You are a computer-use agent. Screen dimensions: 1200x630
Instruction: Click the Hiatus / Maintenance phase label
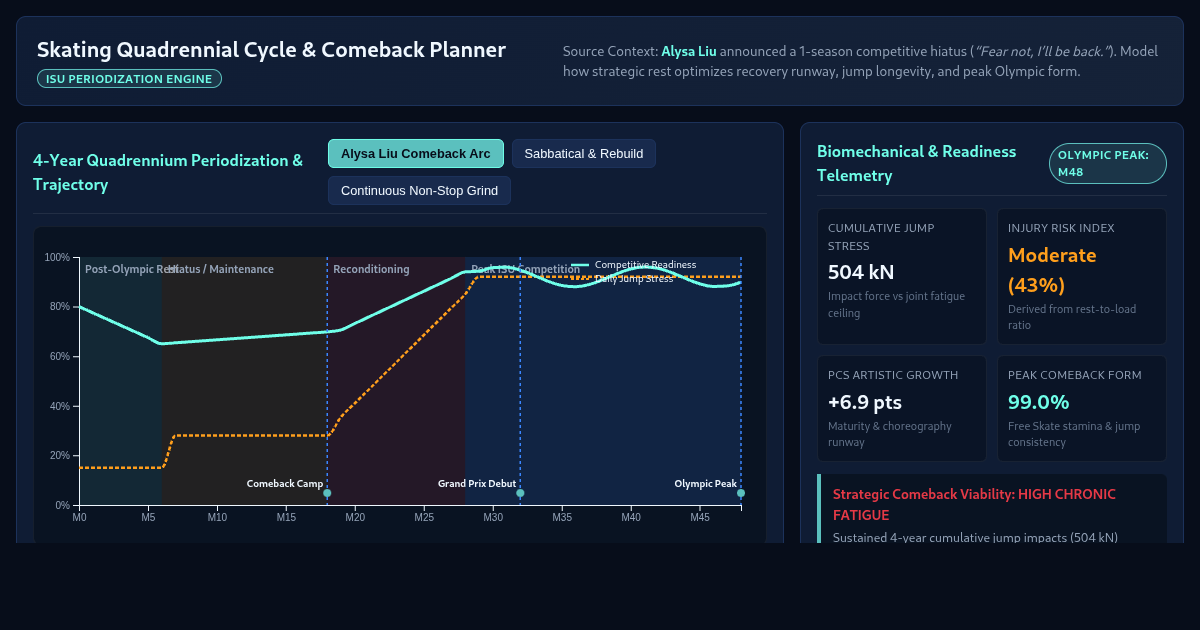(x=221, y=269)
